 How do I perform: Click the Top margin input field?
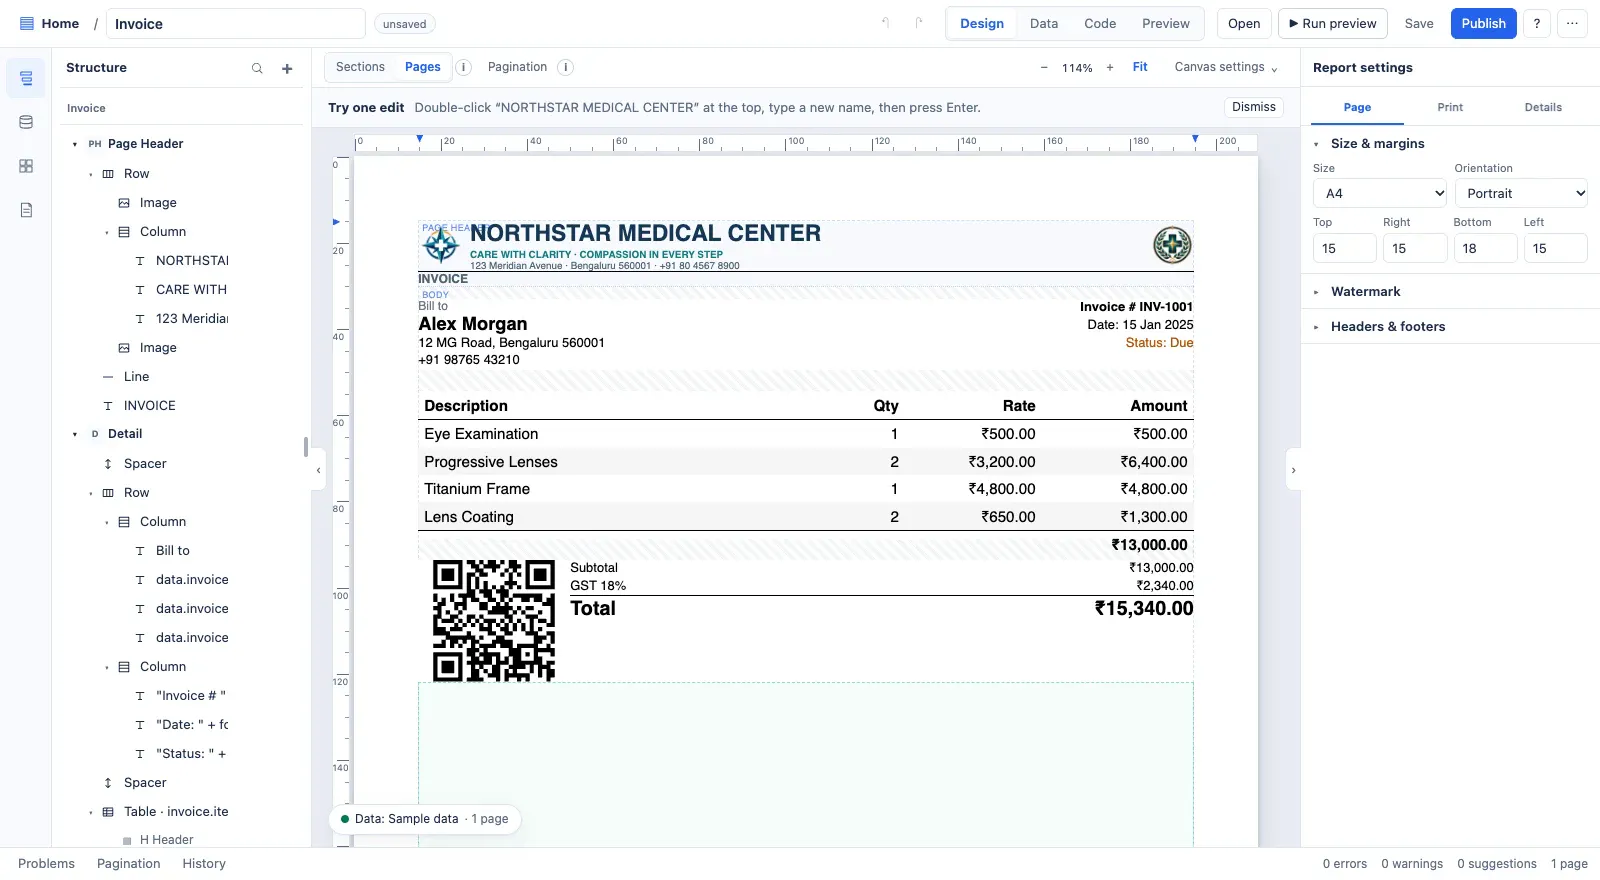coord(1345,248)
